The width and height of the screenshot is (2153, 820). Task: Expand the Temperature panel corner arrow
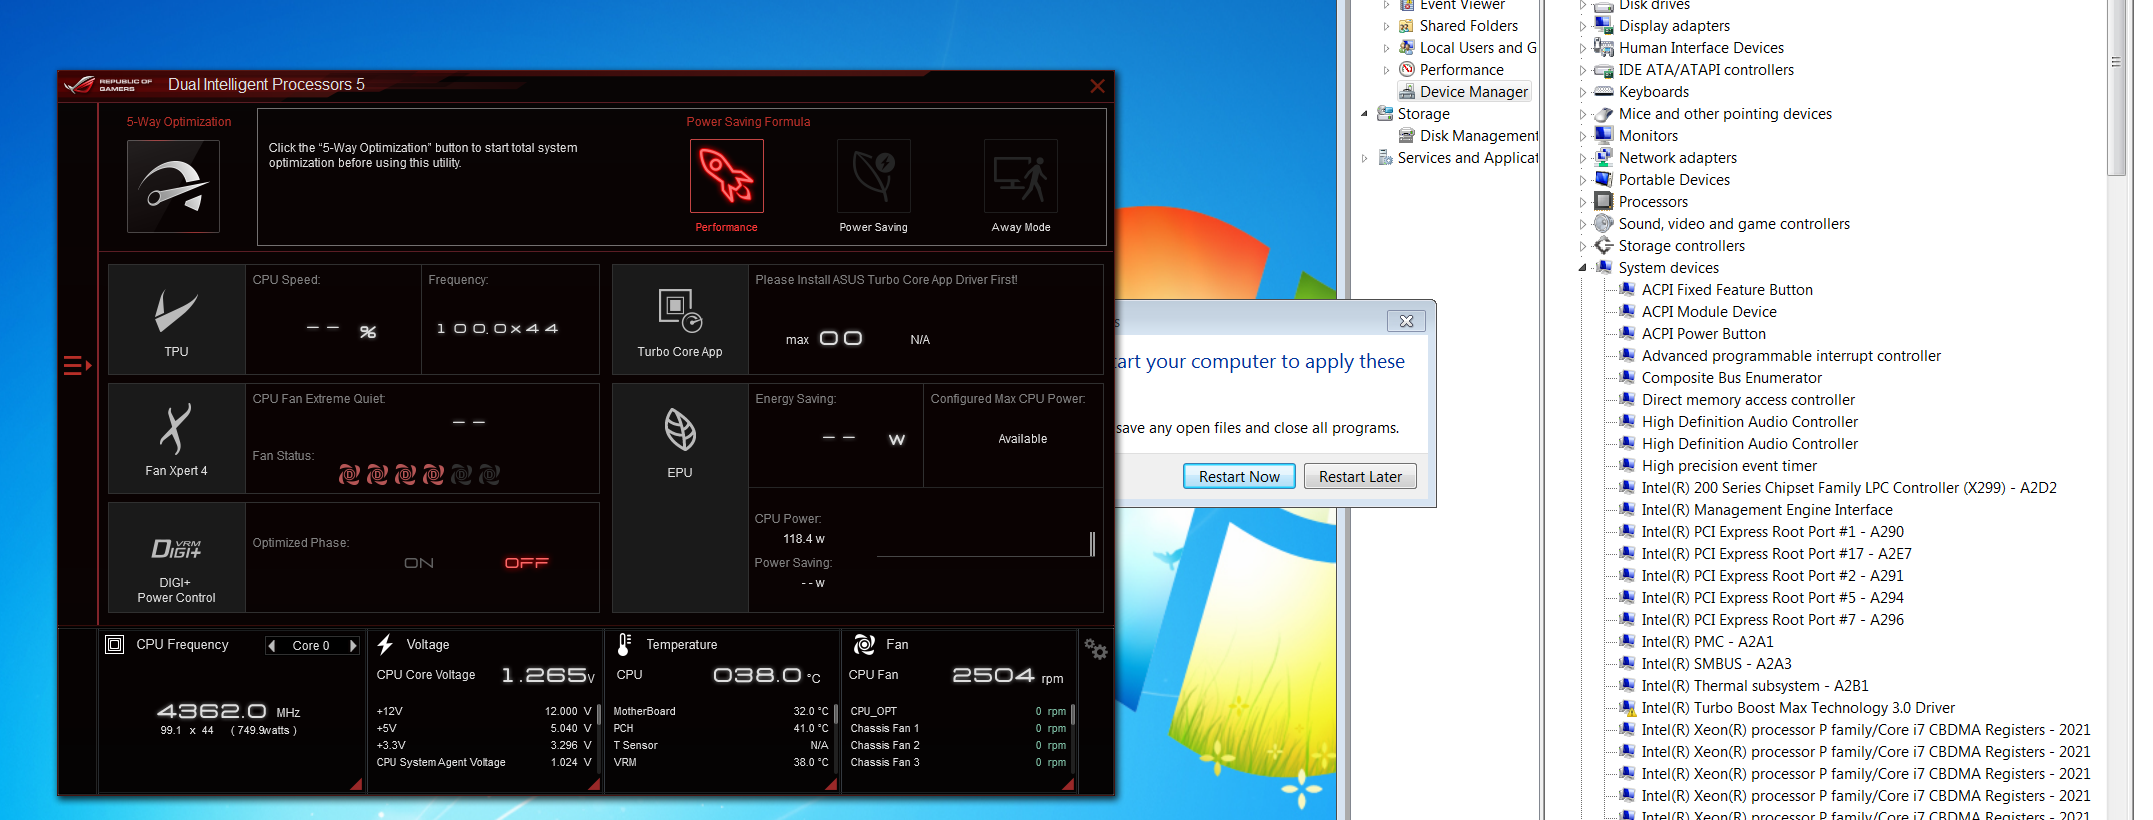[831, 785]
